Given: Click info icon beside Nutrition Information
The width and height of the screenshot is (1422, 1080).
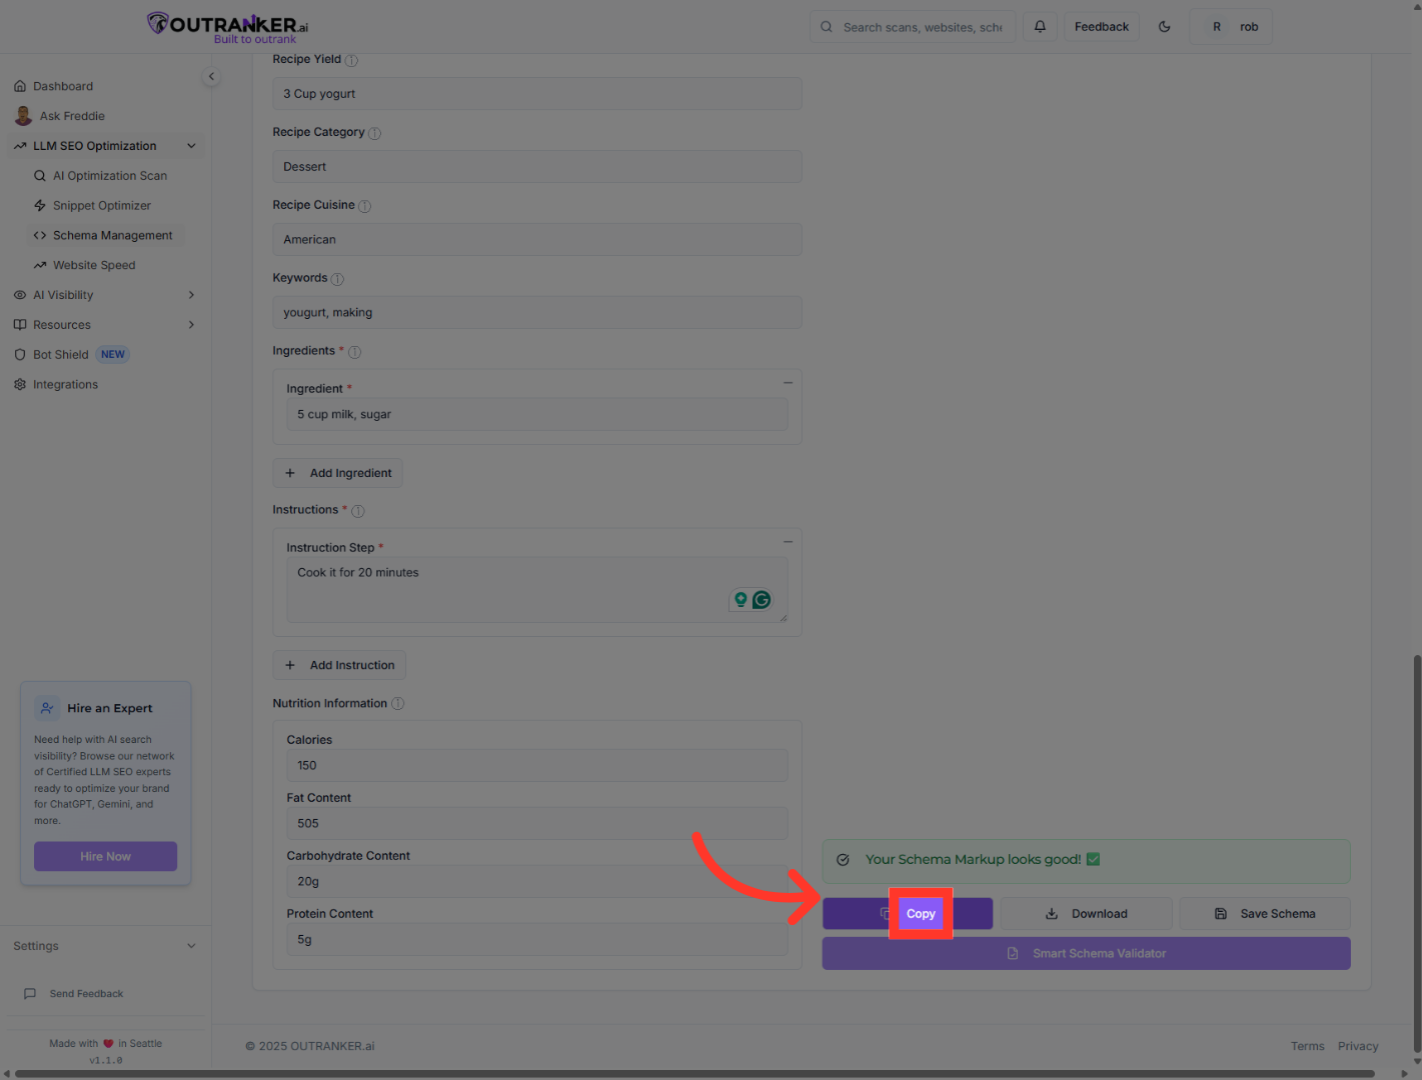Looking at the screenshot, I should [398, 704].
